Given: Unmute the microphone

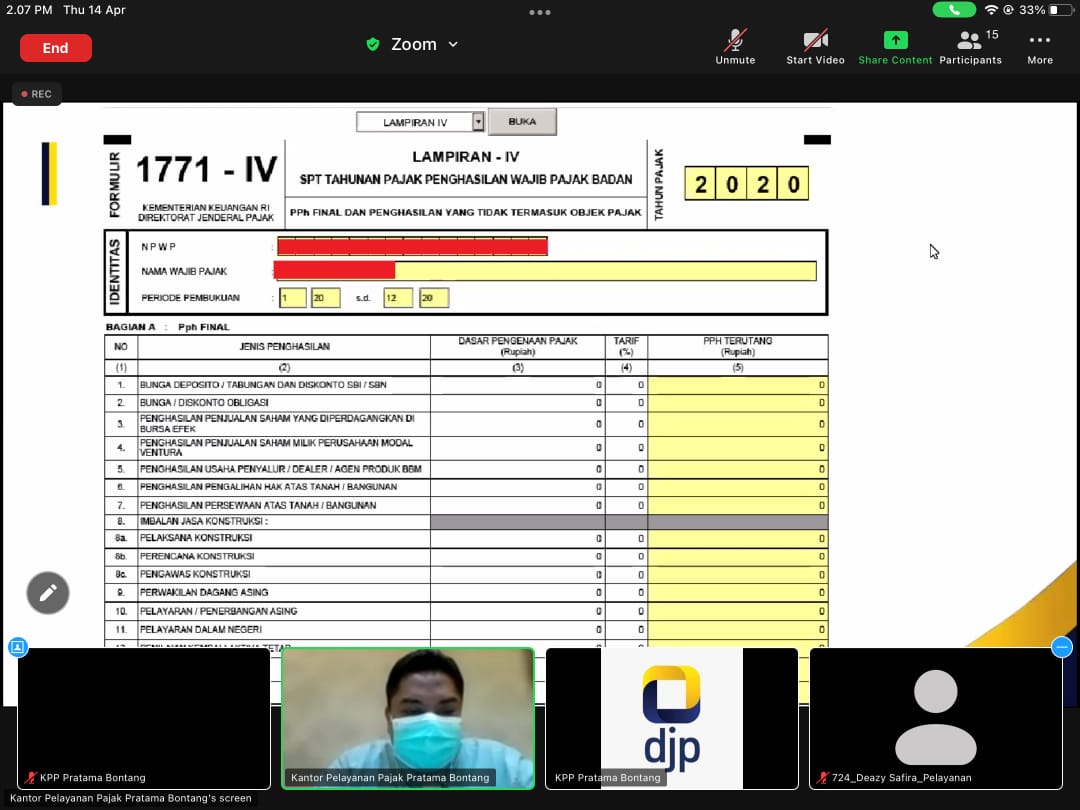Looking at the screenshot, I should coord(735,46).
